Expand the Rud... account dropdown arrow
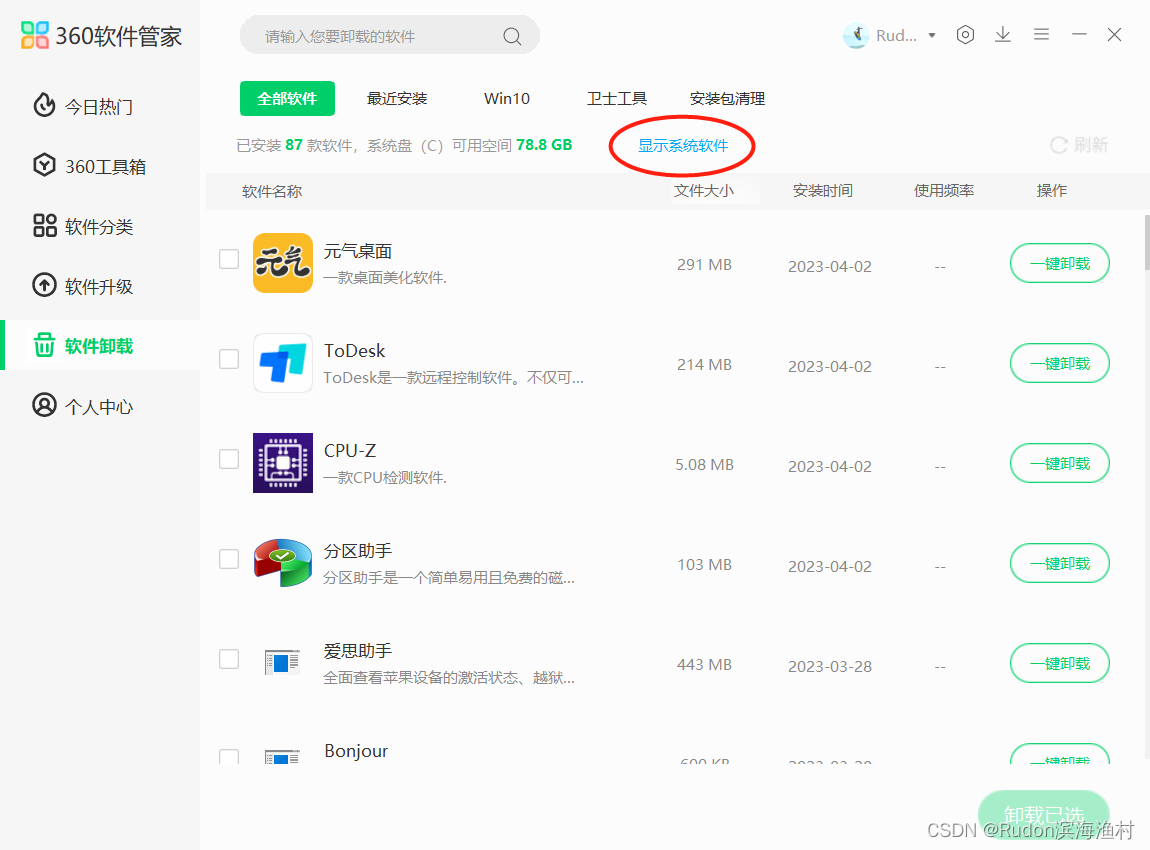1150x850 pixels. pos(931,35)
